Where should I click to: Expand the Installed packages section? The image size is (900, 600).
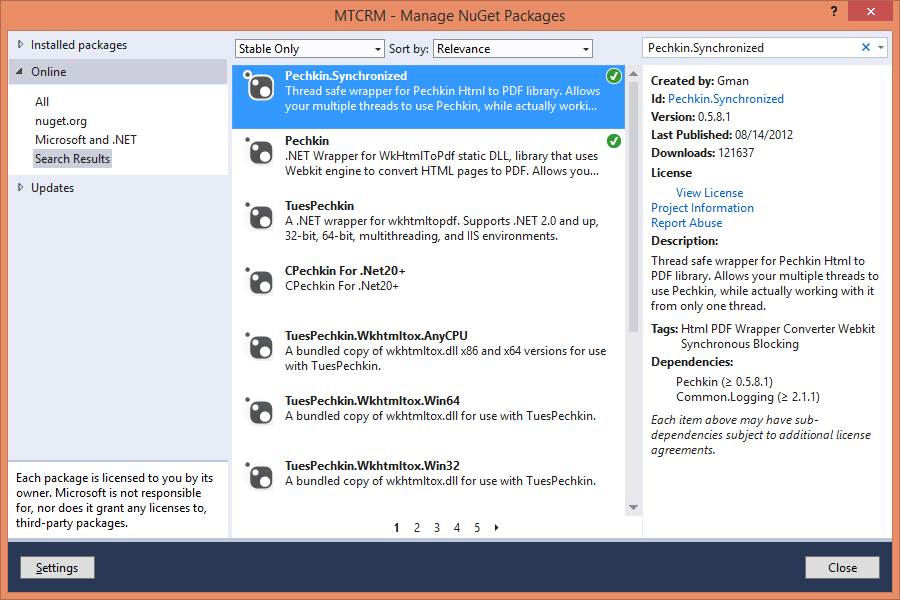(21, 44)
